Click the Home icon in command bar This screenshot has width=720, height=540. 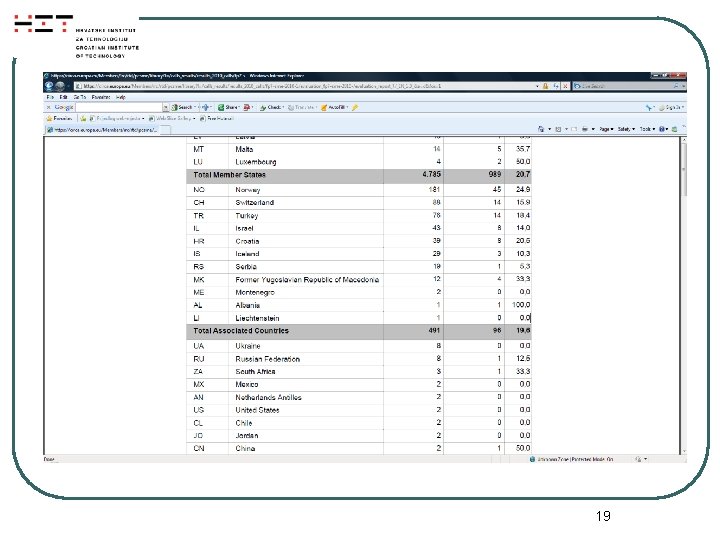[x=541, y=129]
